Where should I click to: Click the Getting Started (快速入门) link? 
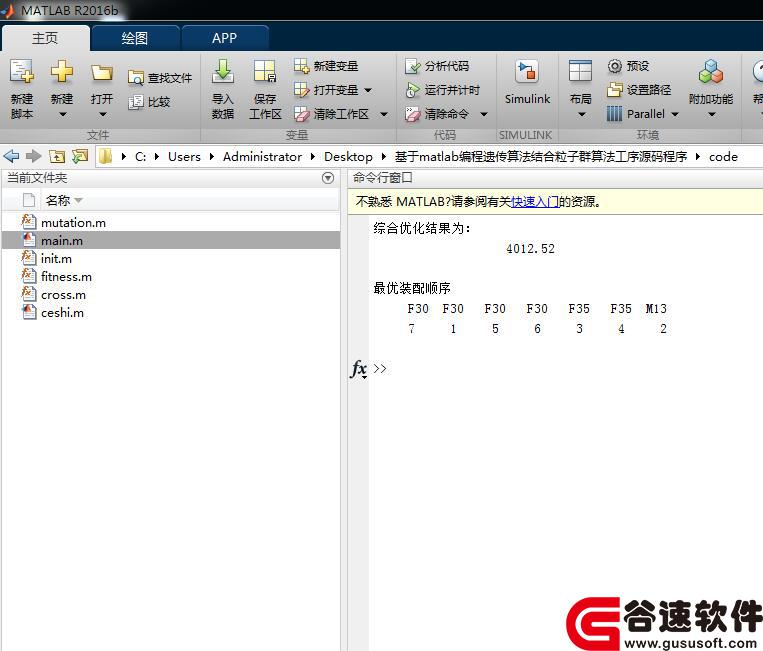tap(535, 201)
